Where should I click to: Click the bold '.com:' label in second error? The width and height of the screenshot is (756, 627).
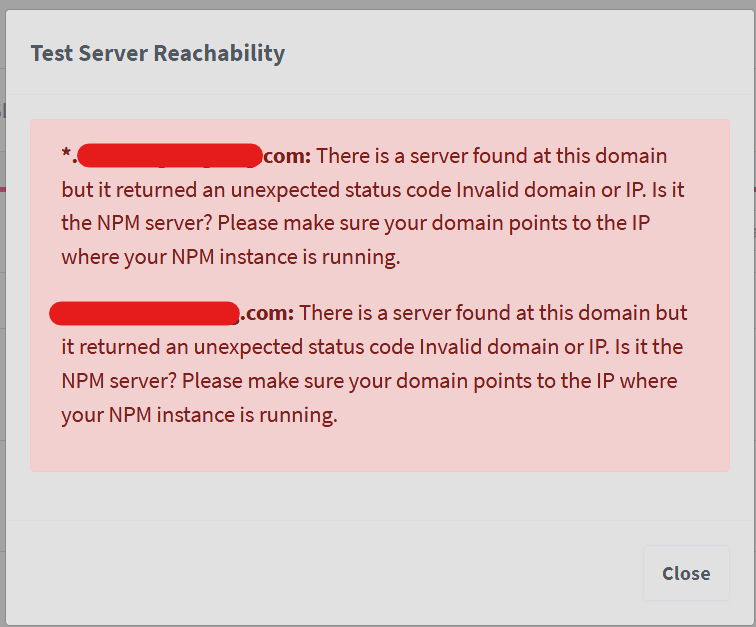coord(267,313)
